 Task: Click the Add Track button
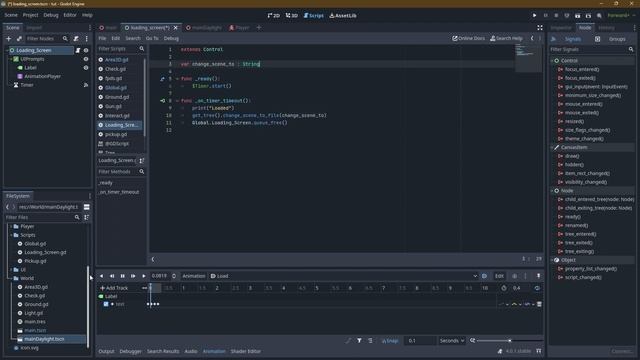point(114,288)
